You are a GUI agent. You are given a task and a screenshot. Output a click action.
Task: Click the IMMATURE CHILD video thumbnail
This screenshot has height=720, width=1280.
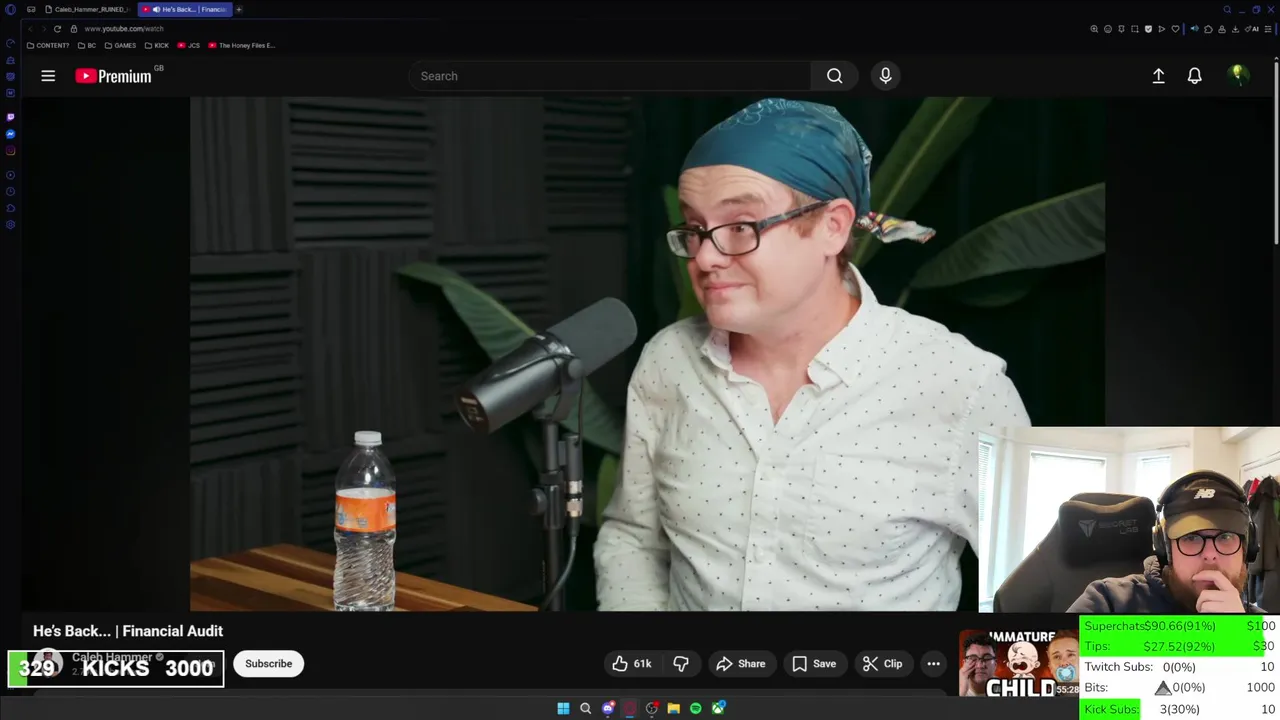[x=1018, y=663]
